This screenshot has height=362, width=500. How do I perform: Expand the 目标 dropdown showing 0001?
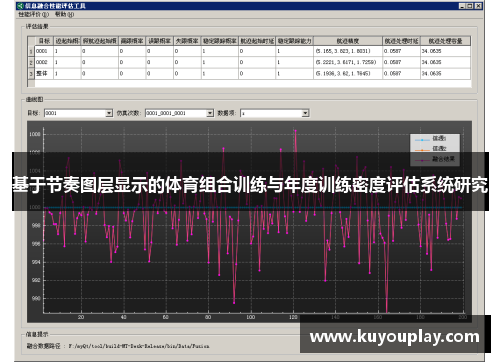click(x=109, y=113)
